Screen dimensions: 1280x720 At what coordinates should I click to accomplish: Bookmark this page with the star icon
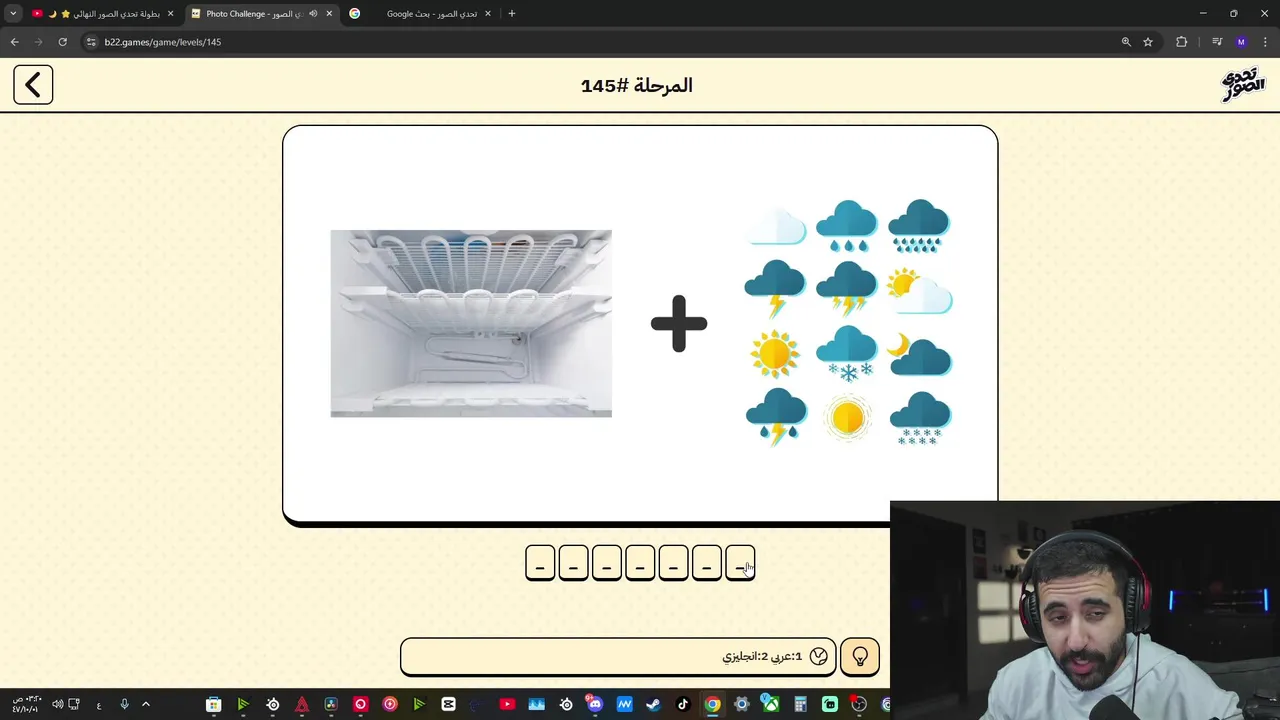(x=1148, y=42)
